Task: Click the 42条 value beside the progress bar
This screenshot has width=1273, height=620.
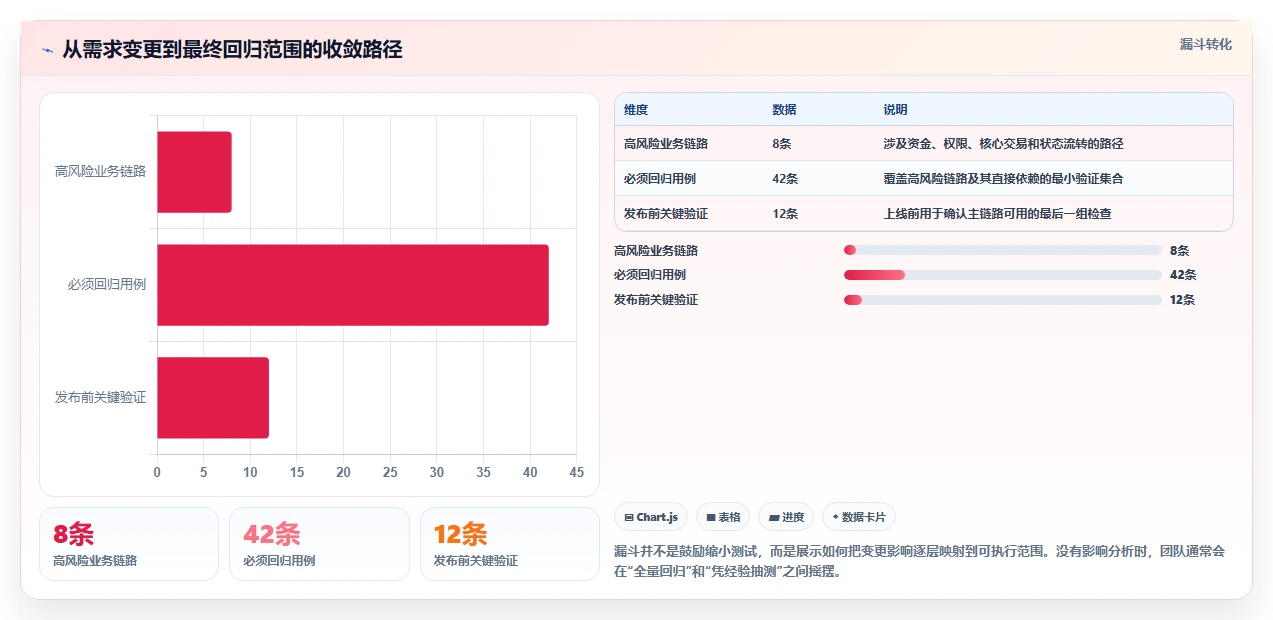Action: (1183, 274)
